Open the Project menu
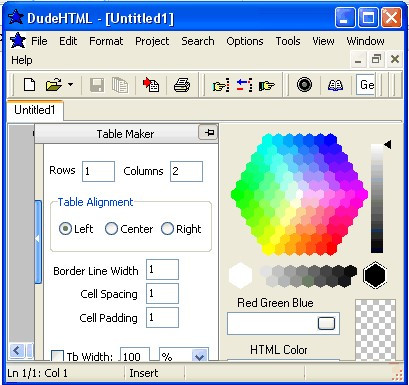409x385 pixels. pyautogui.click(x=152, y=41)
